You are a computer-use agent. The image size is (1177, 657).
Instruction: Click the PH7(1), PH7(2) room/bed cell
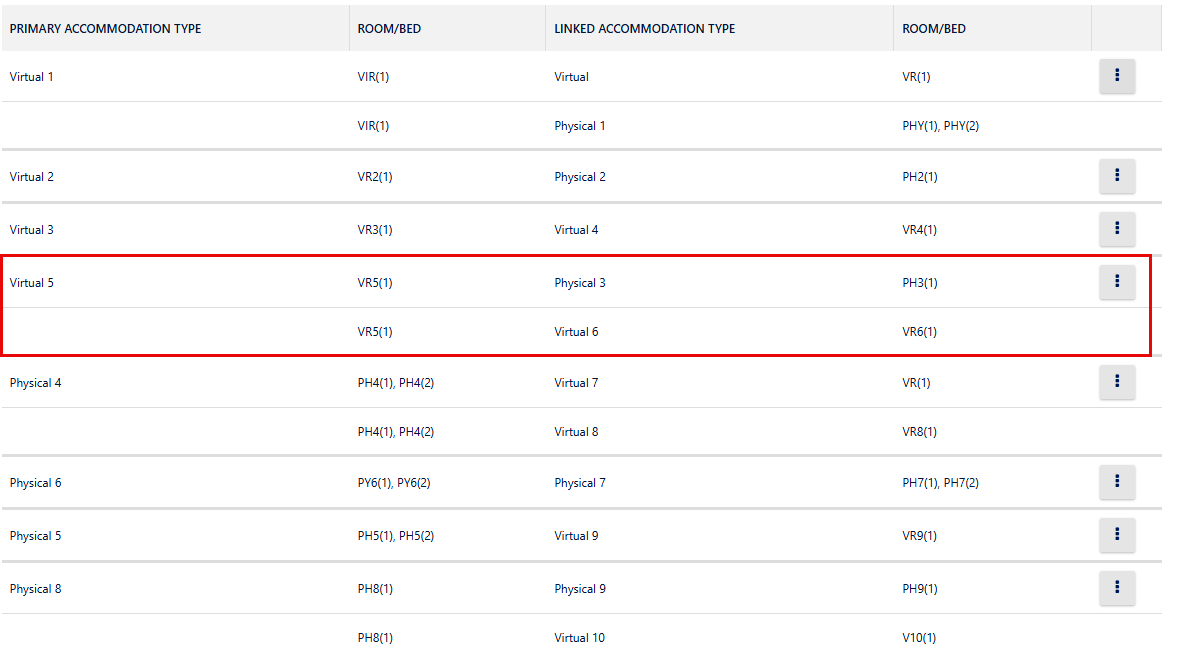pos(940,483)
